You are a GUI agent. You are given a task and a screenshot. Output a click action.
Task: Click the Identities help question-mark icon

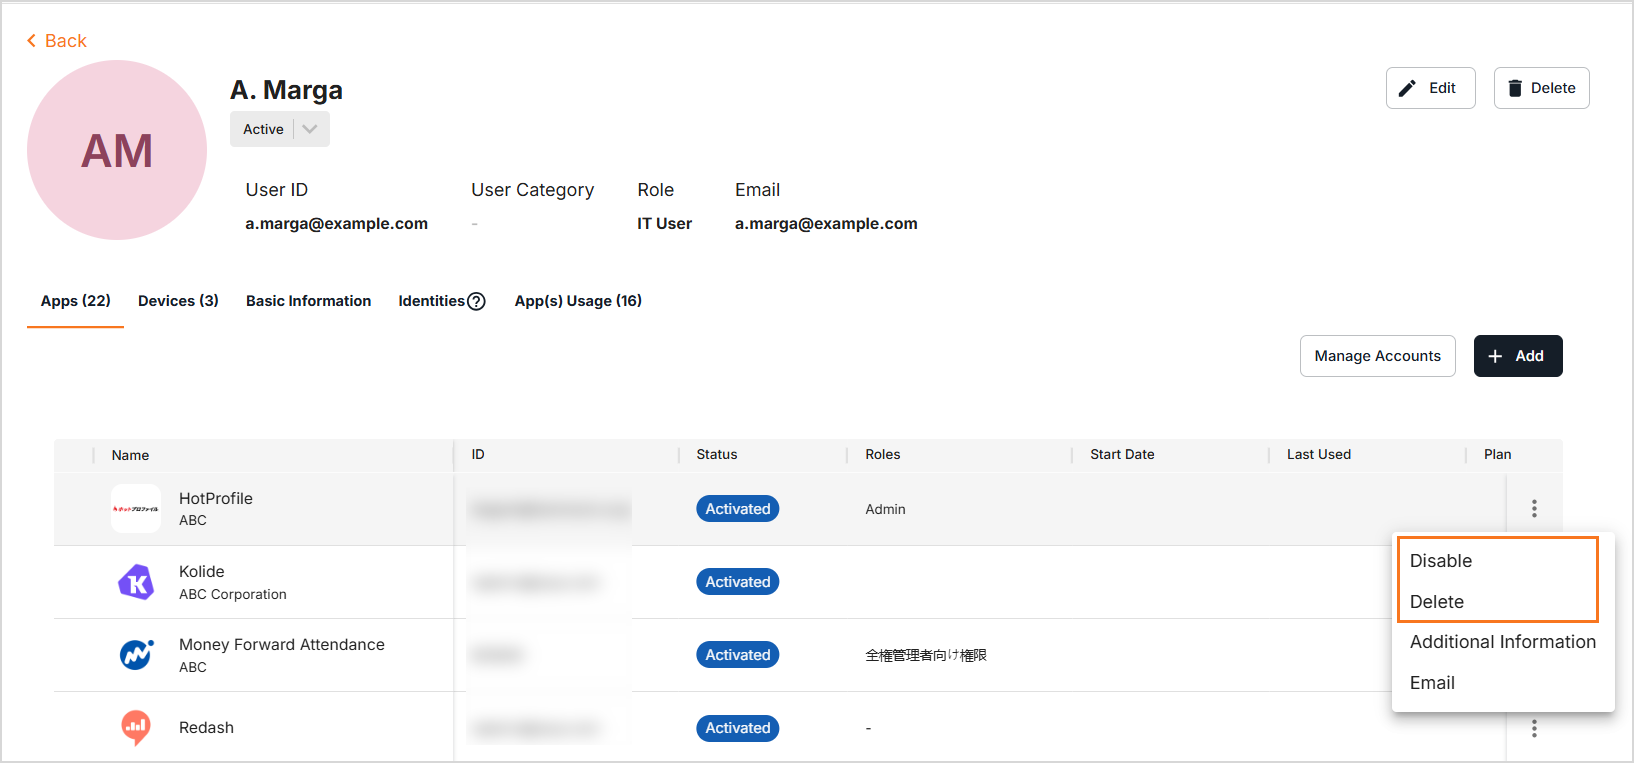tap(476, 301)
